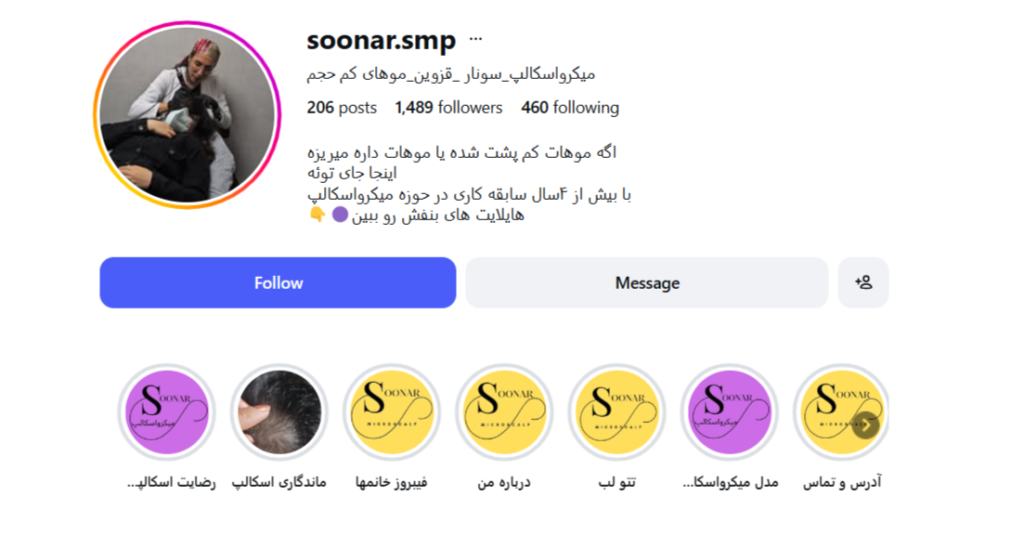
Task: Open the آدرس و تماس highlight circle
Action: coord(841,412)
